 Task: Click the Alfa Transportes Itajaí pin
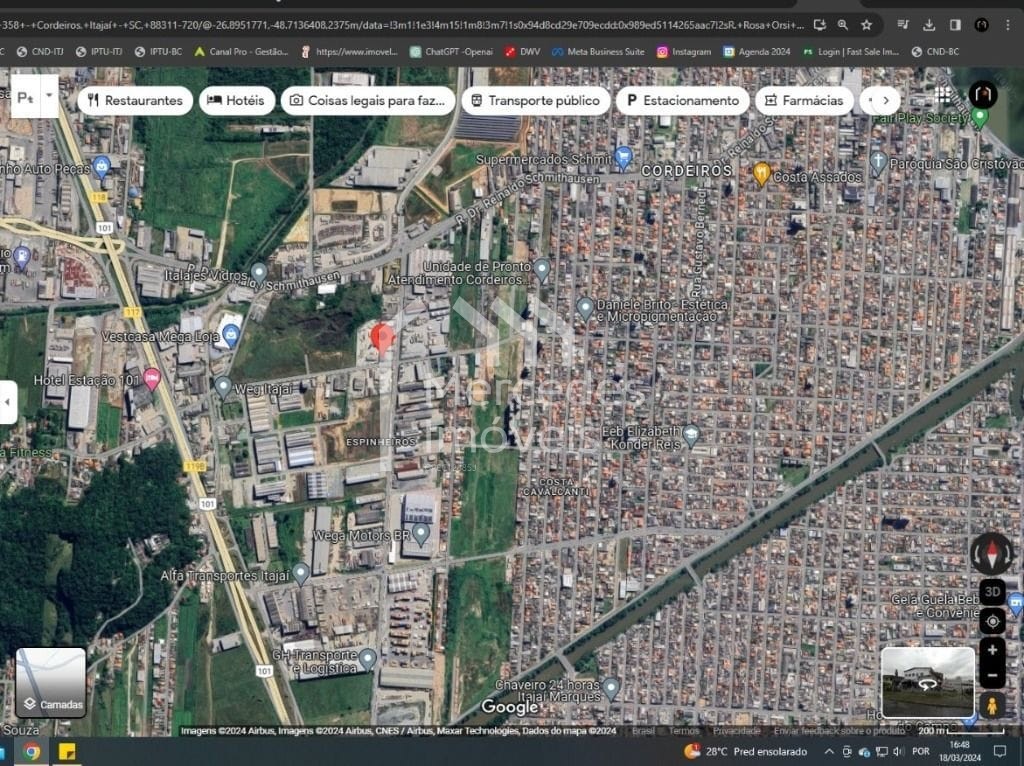pyautogui.click(x=300, y=574)
